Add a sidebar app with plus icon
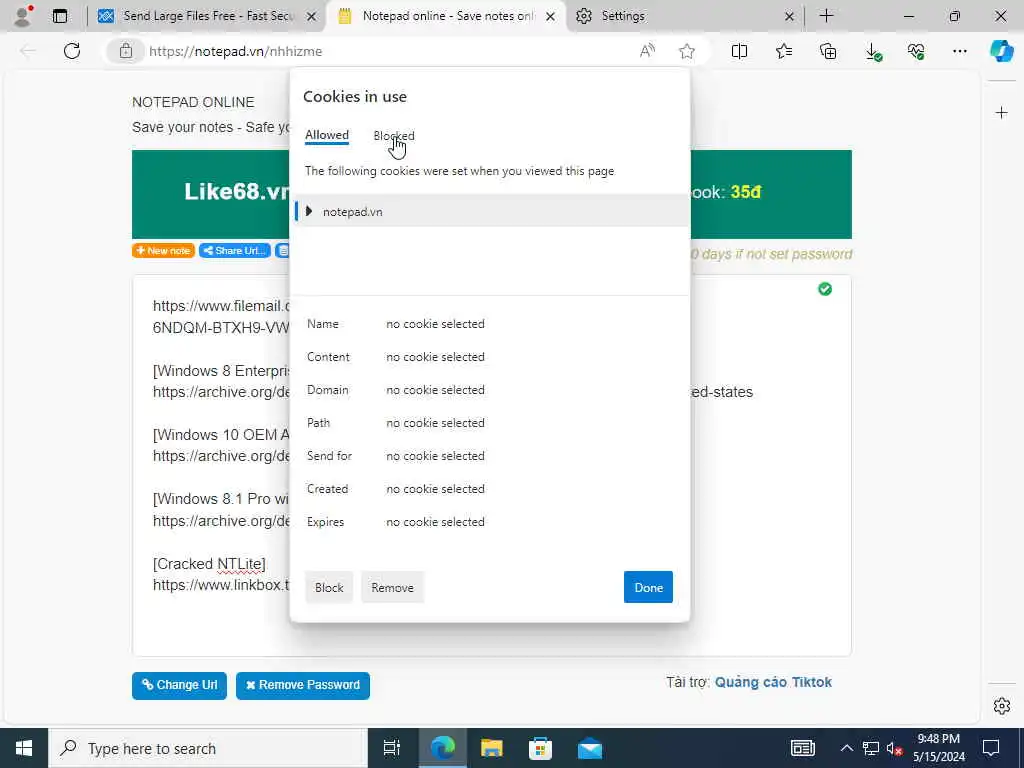Screen dimensions: 1024x768 pos(1002,113)
